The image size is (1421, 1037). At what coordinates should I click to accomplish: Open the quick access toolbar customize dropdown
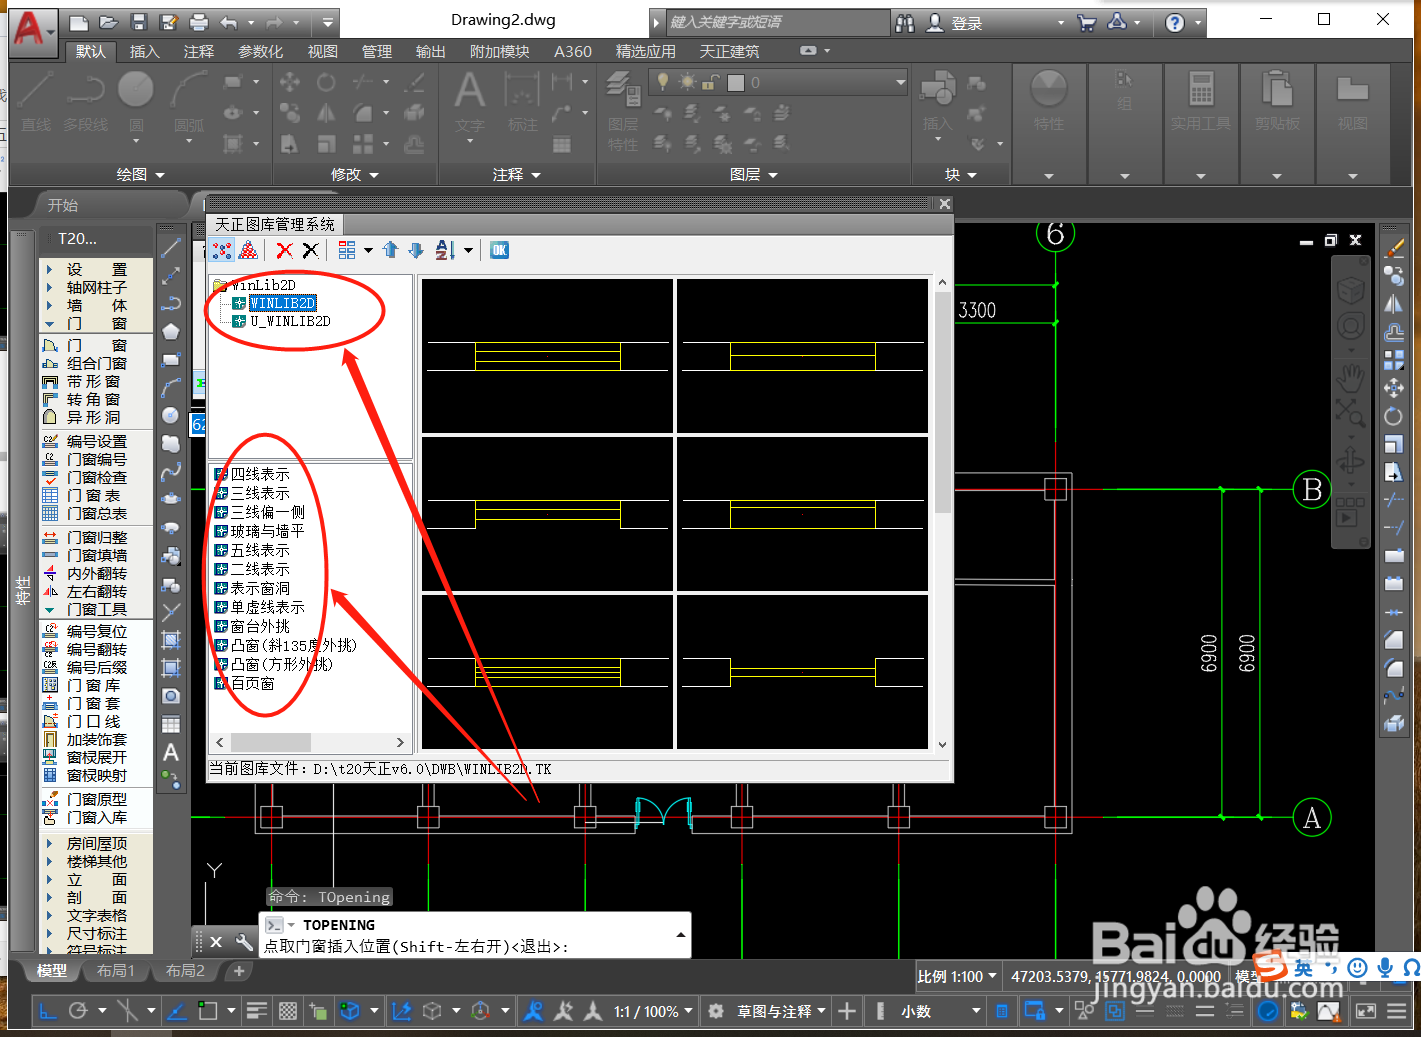coord(328,22)
